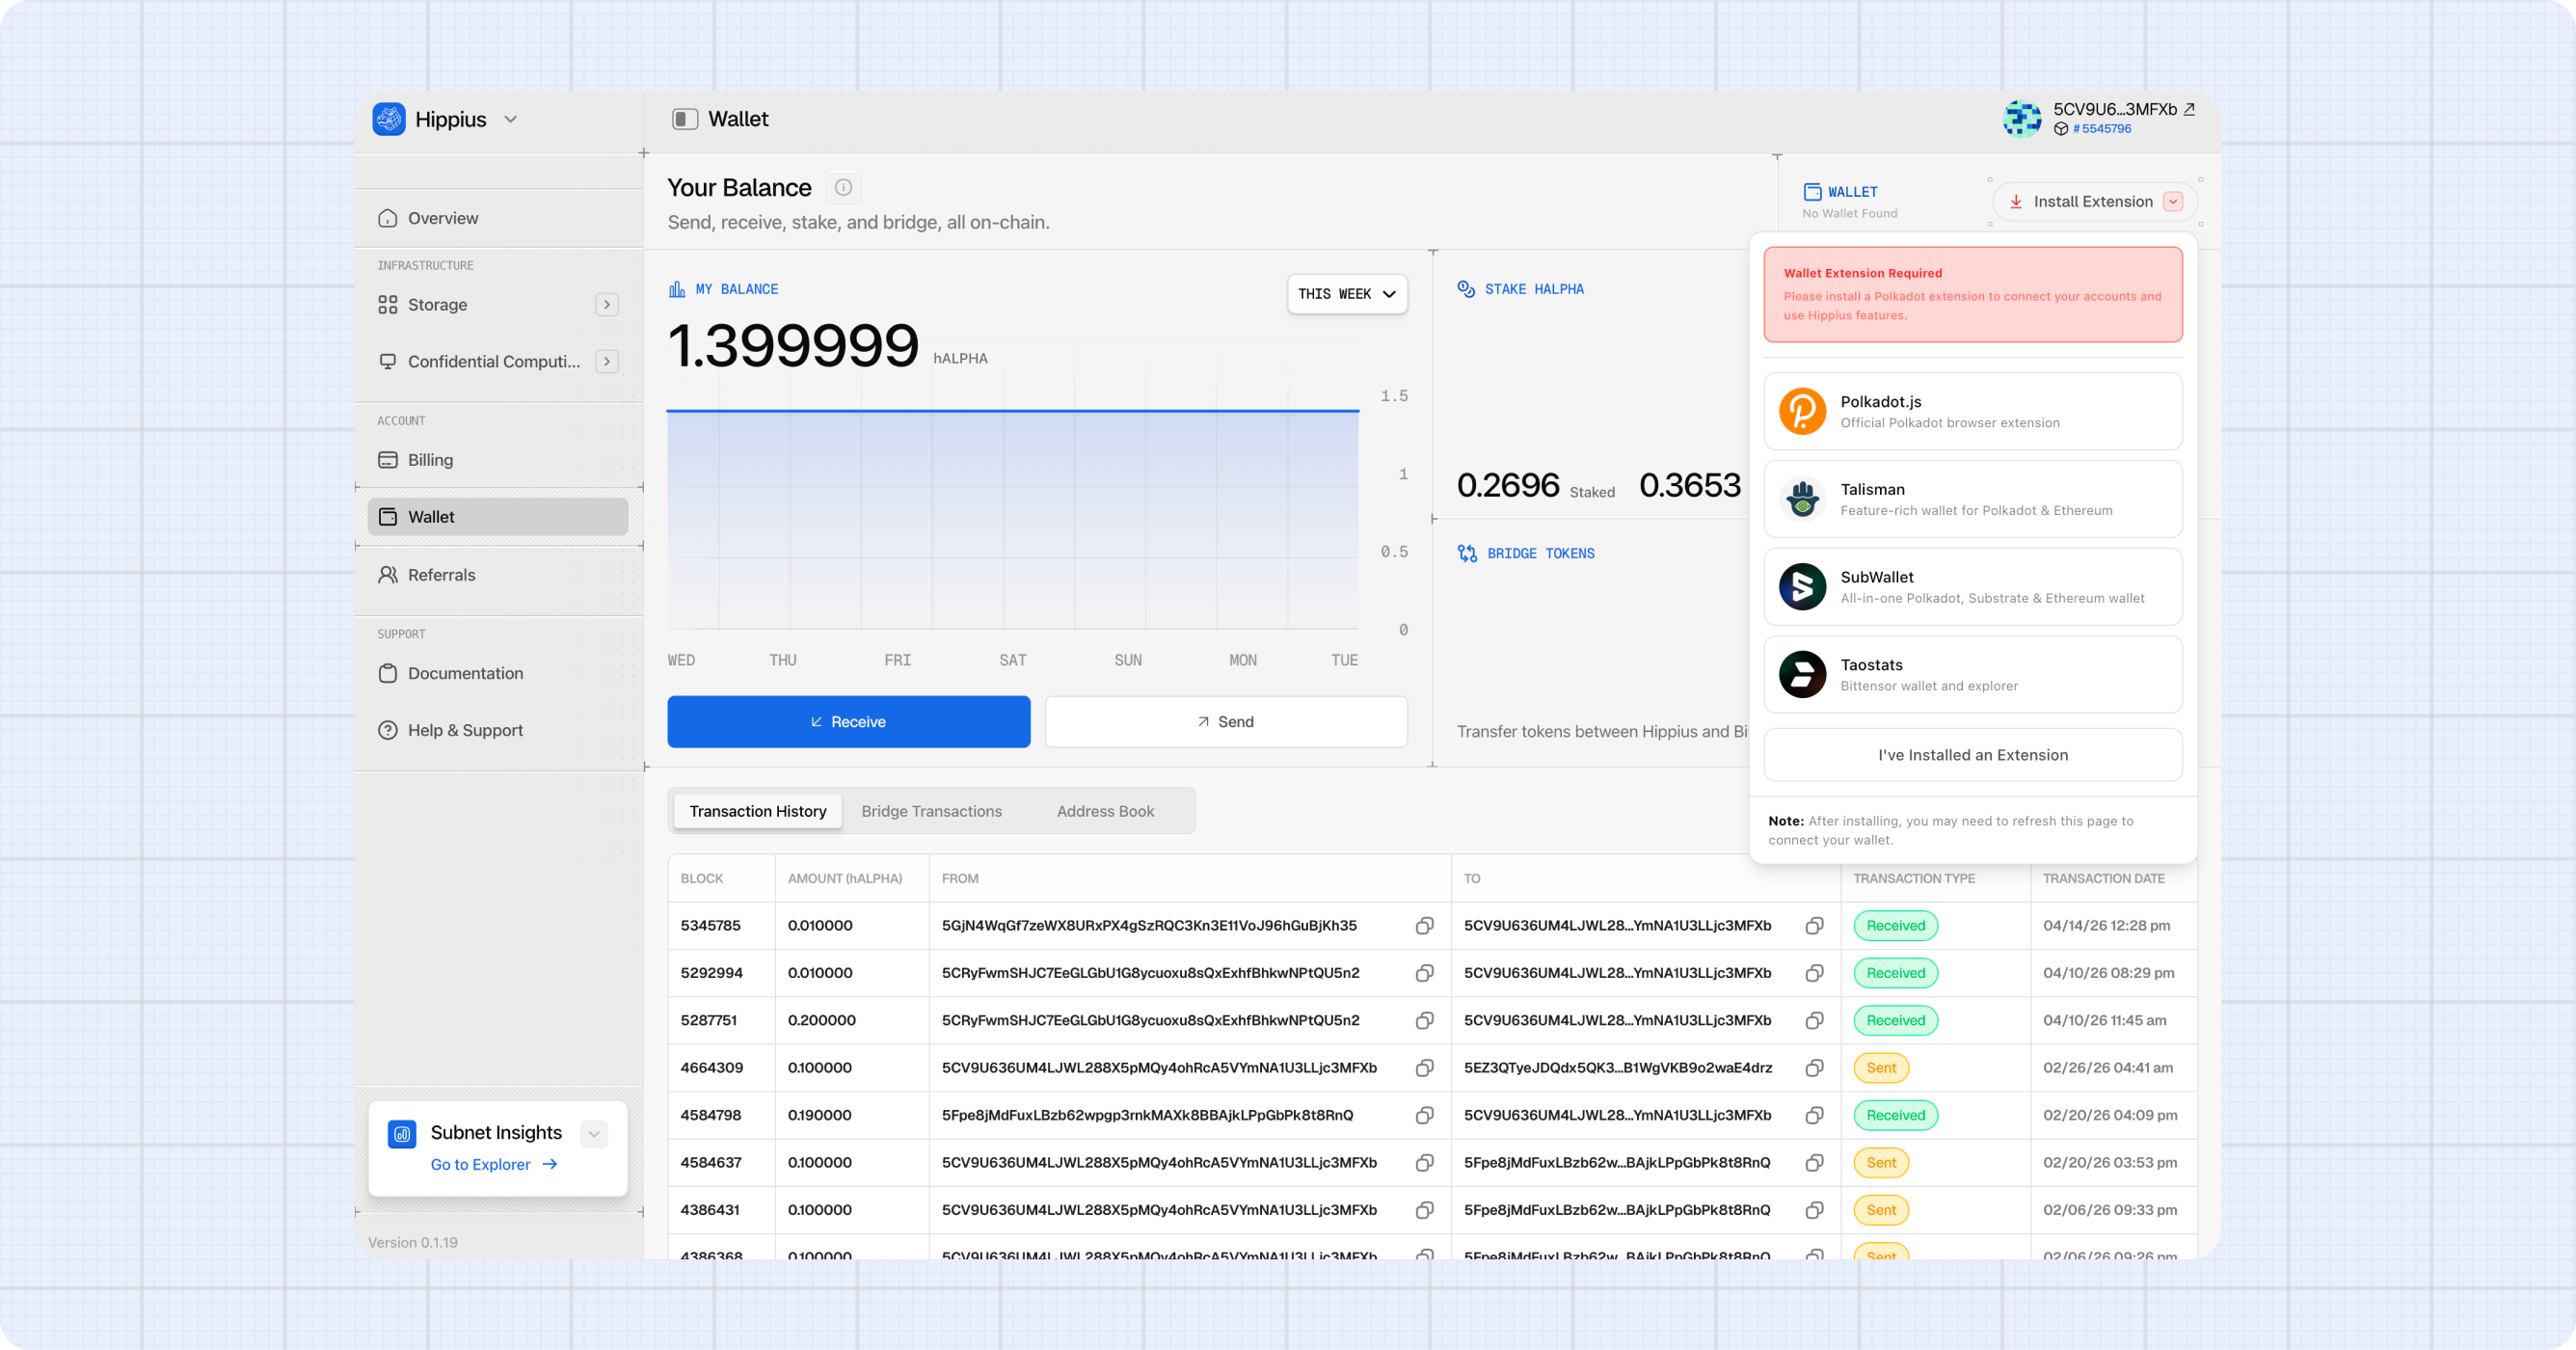Copy the From address in row 4584637
The height and width of the screenshot is (1350, 2576).
pos(1425,1163)
